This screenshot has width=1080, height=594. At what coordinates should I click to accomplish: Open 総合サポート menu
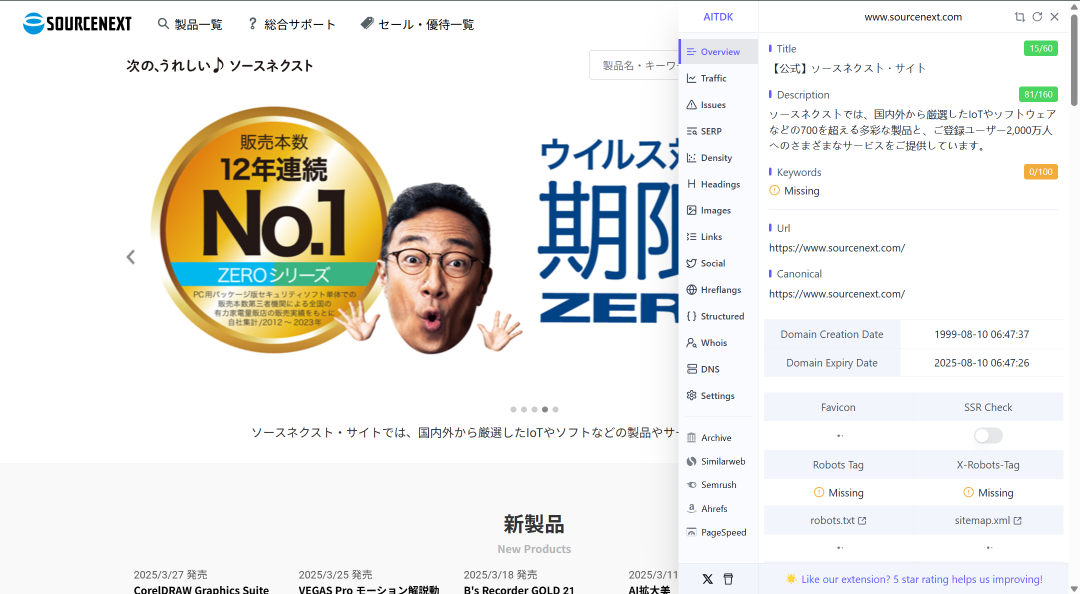point(291,24)
